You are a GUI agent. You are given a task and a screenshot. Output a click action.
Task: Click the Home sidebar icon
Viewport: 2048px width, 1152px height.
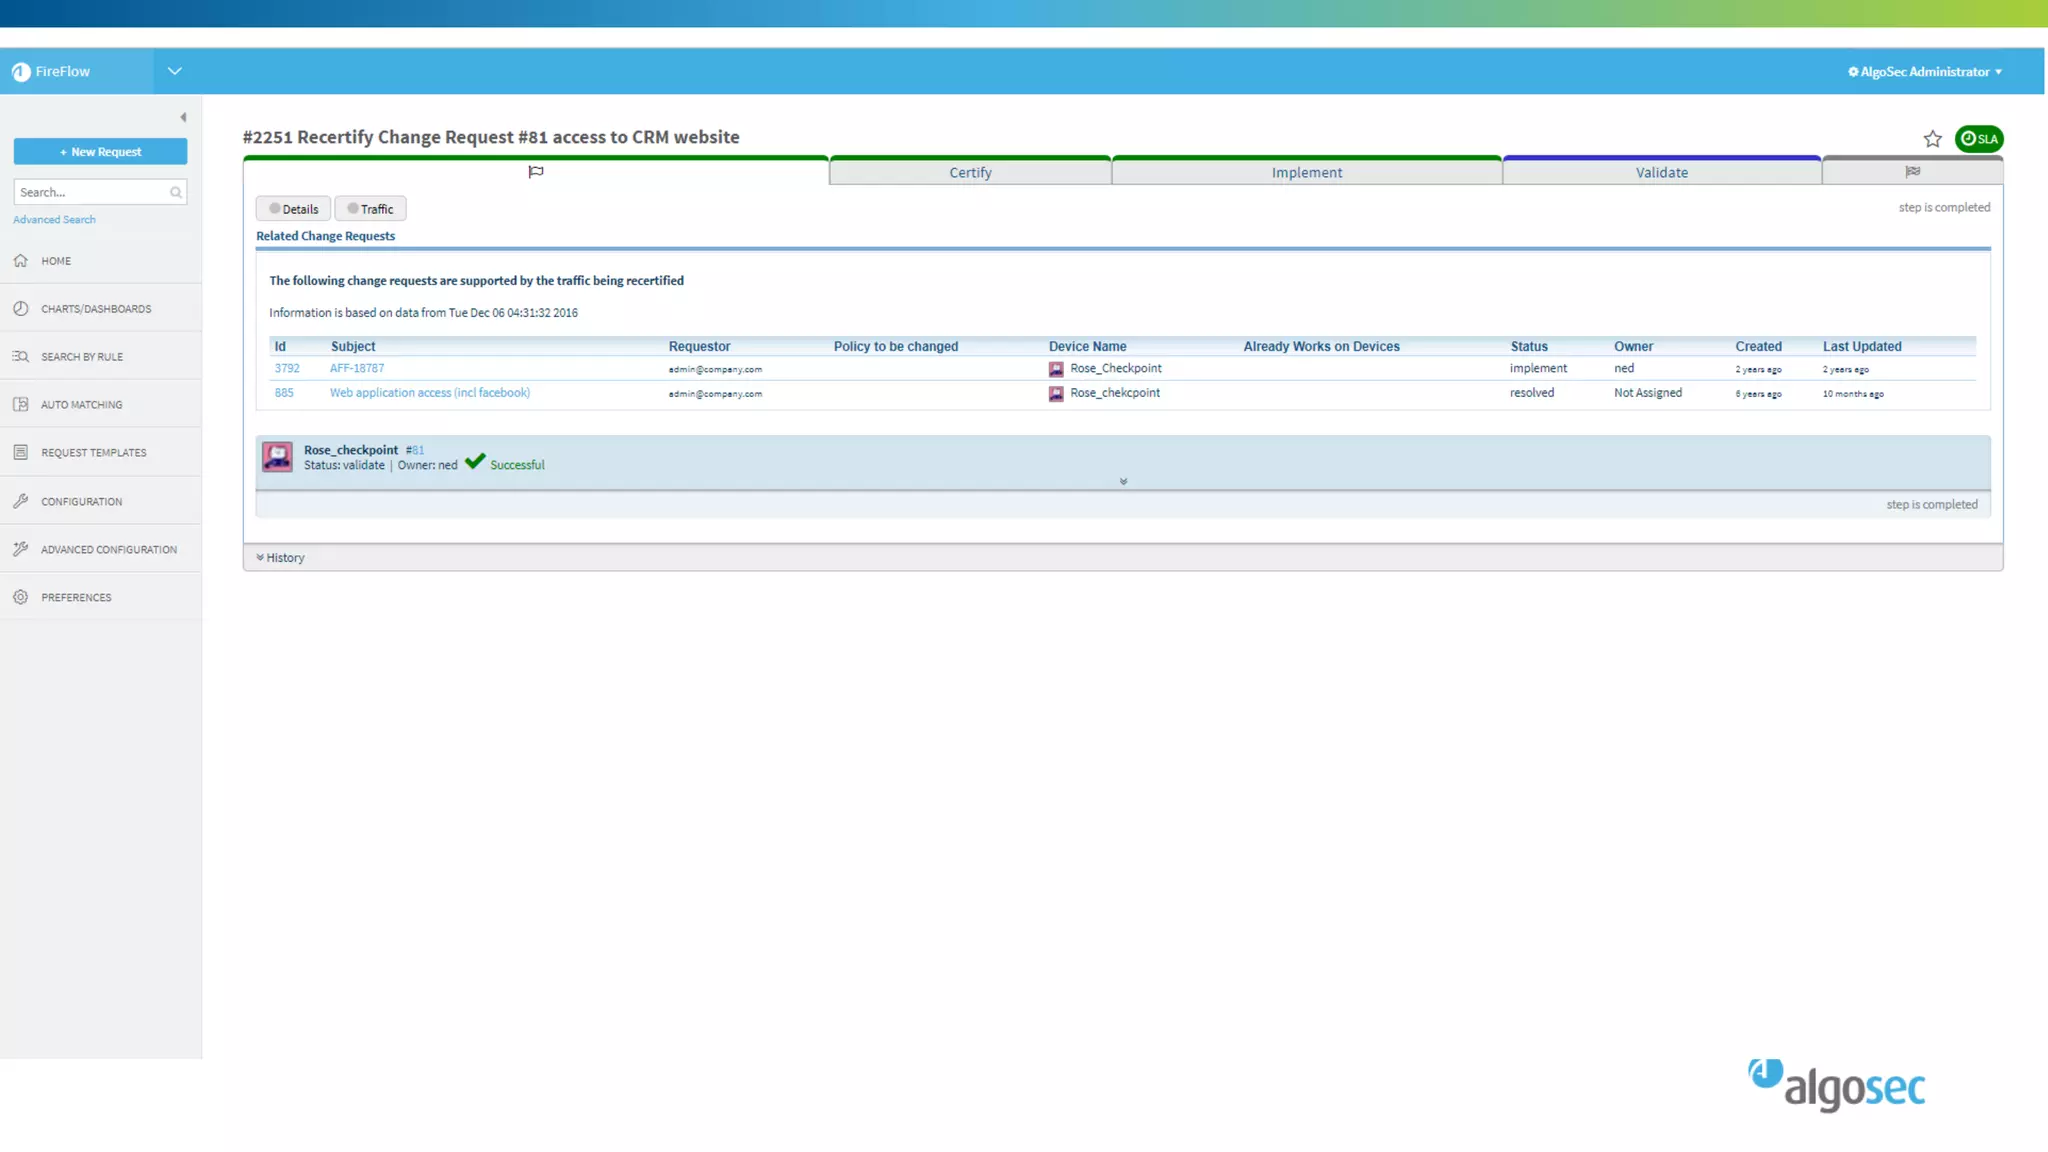point(21,261)
